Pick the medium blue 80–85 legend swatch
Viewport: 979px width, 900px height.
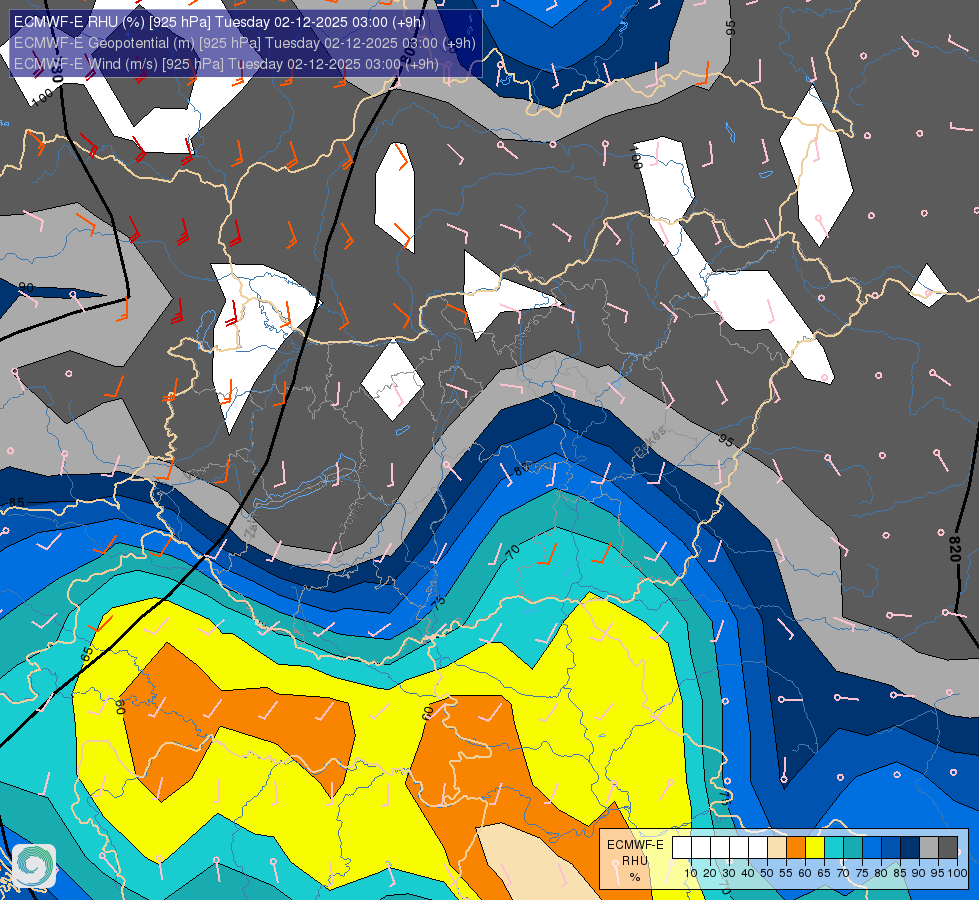pos(891,848)
